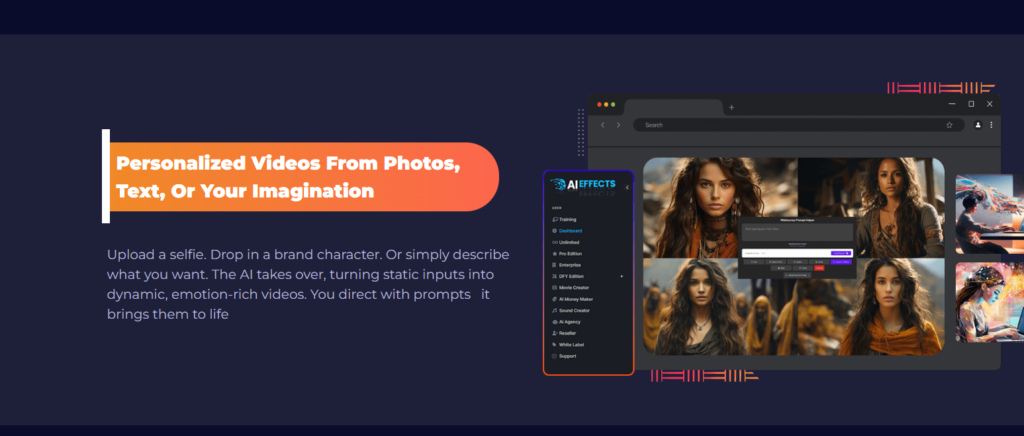Click the Training chat icon in sidebar
Screen dimensions: 1024x436
click(x=554, y=219)
